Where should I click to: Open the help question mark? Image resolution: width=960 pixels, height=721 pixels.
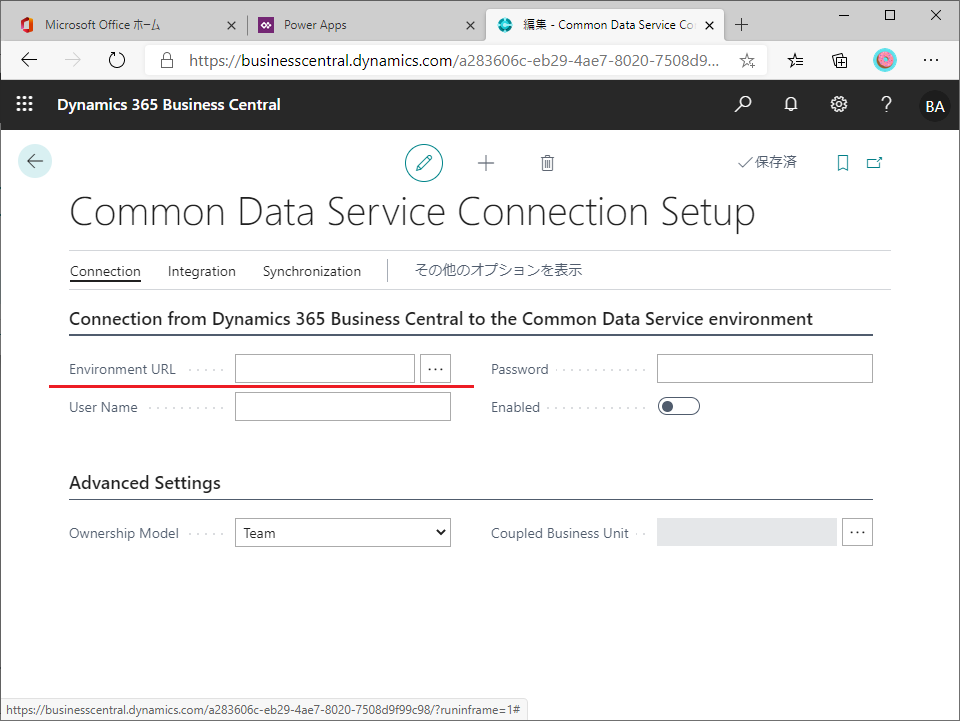[886, 104]
